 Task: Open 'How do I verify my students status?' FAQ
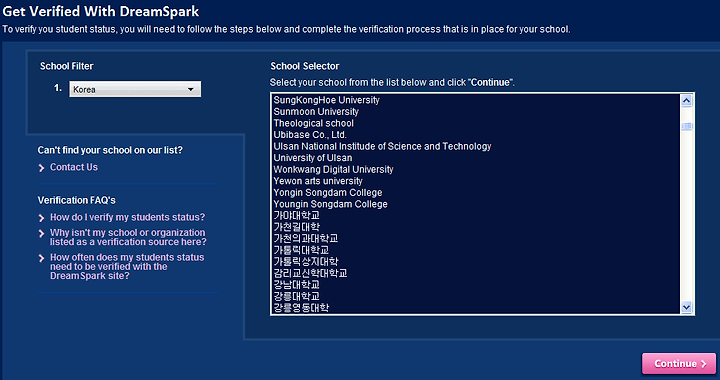point(128,217)
